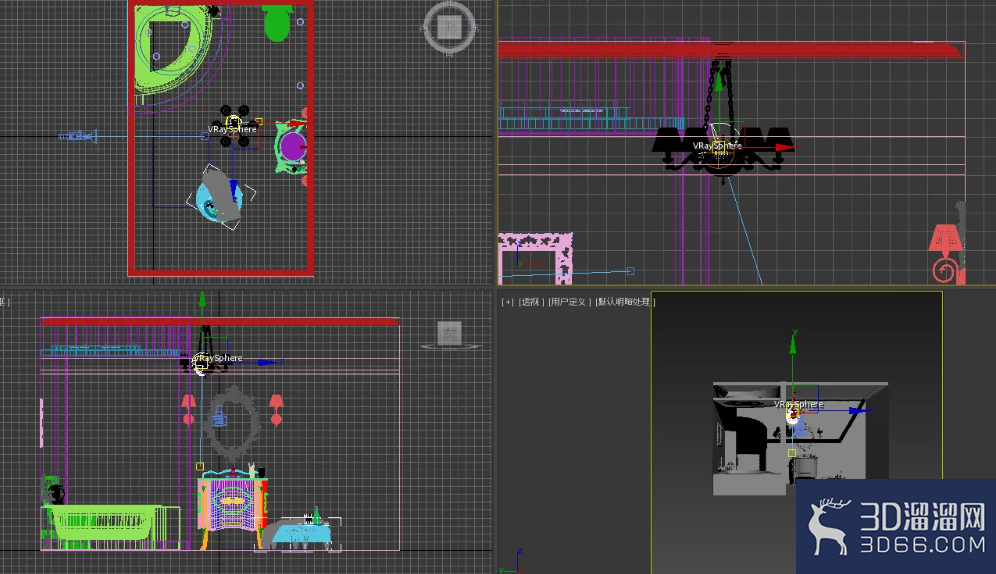Click the red X-axis arrow in front view

pos(785,147)
